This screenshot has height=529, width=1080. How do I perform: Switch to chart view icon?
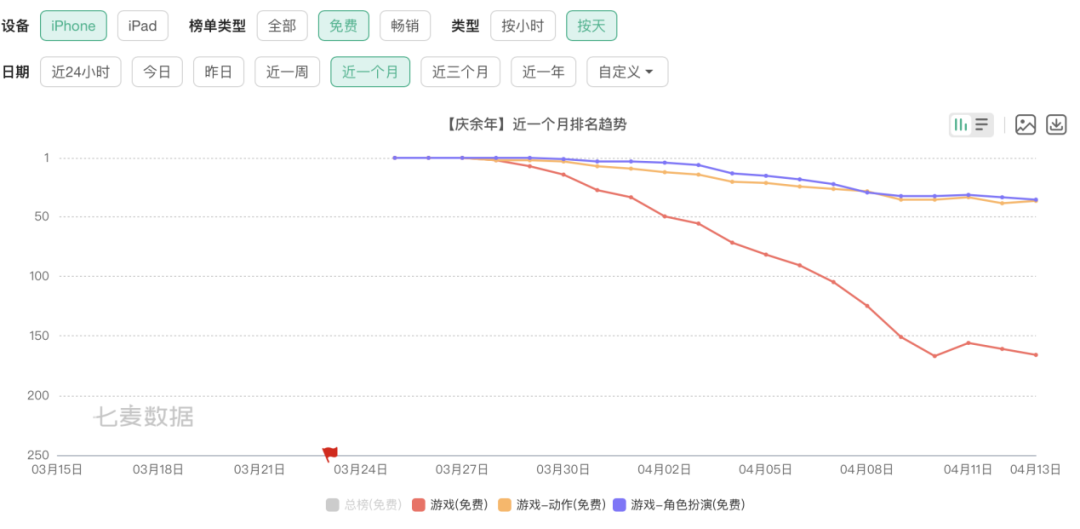coord(960,125)
